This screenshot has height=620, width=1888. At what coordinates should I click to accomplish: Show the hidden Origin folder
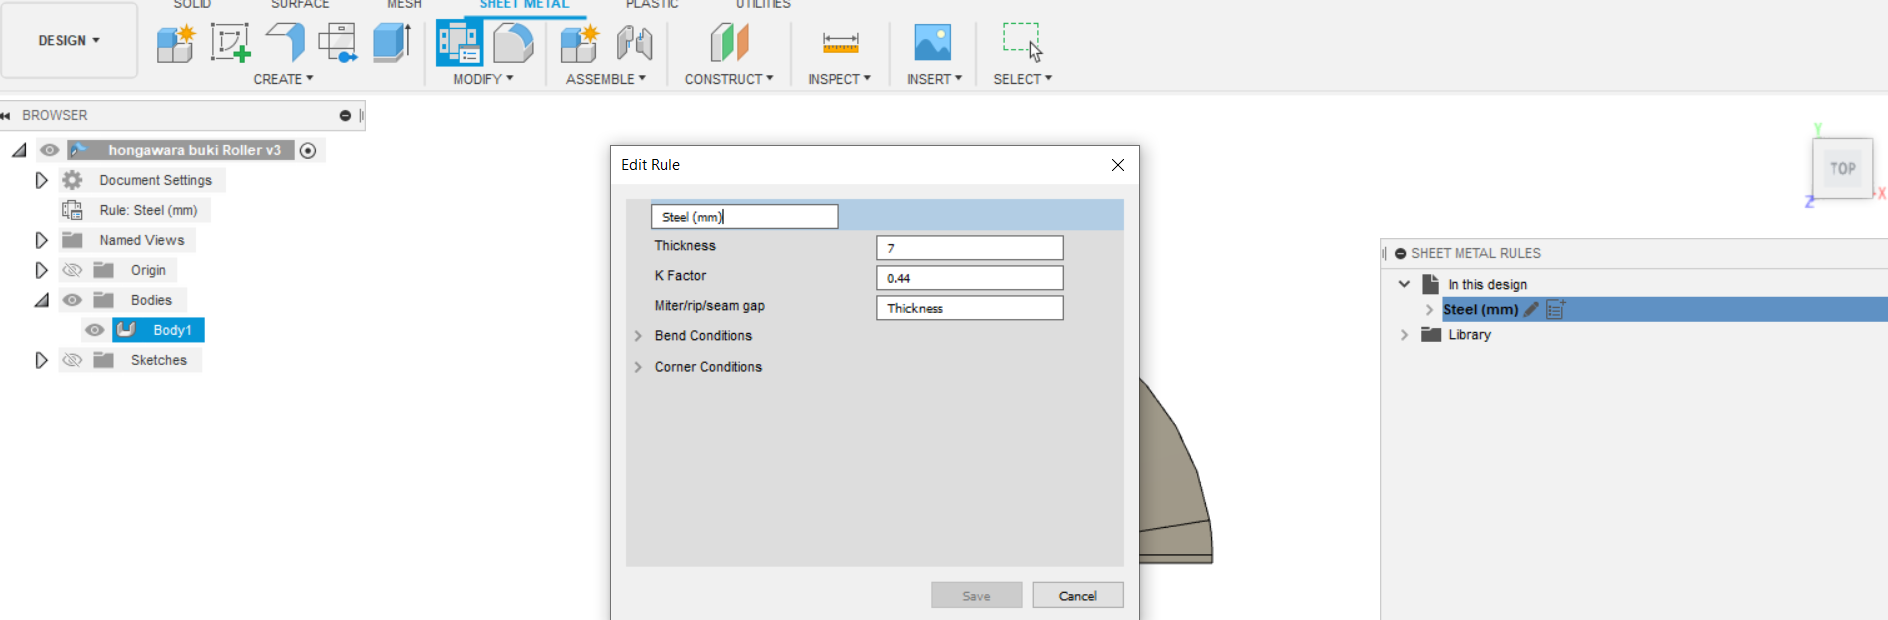[72, 270]
